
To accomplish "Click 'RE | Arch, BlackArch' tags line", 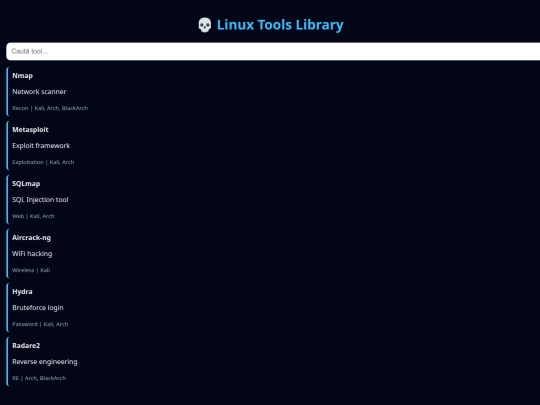I will (39, 378).
